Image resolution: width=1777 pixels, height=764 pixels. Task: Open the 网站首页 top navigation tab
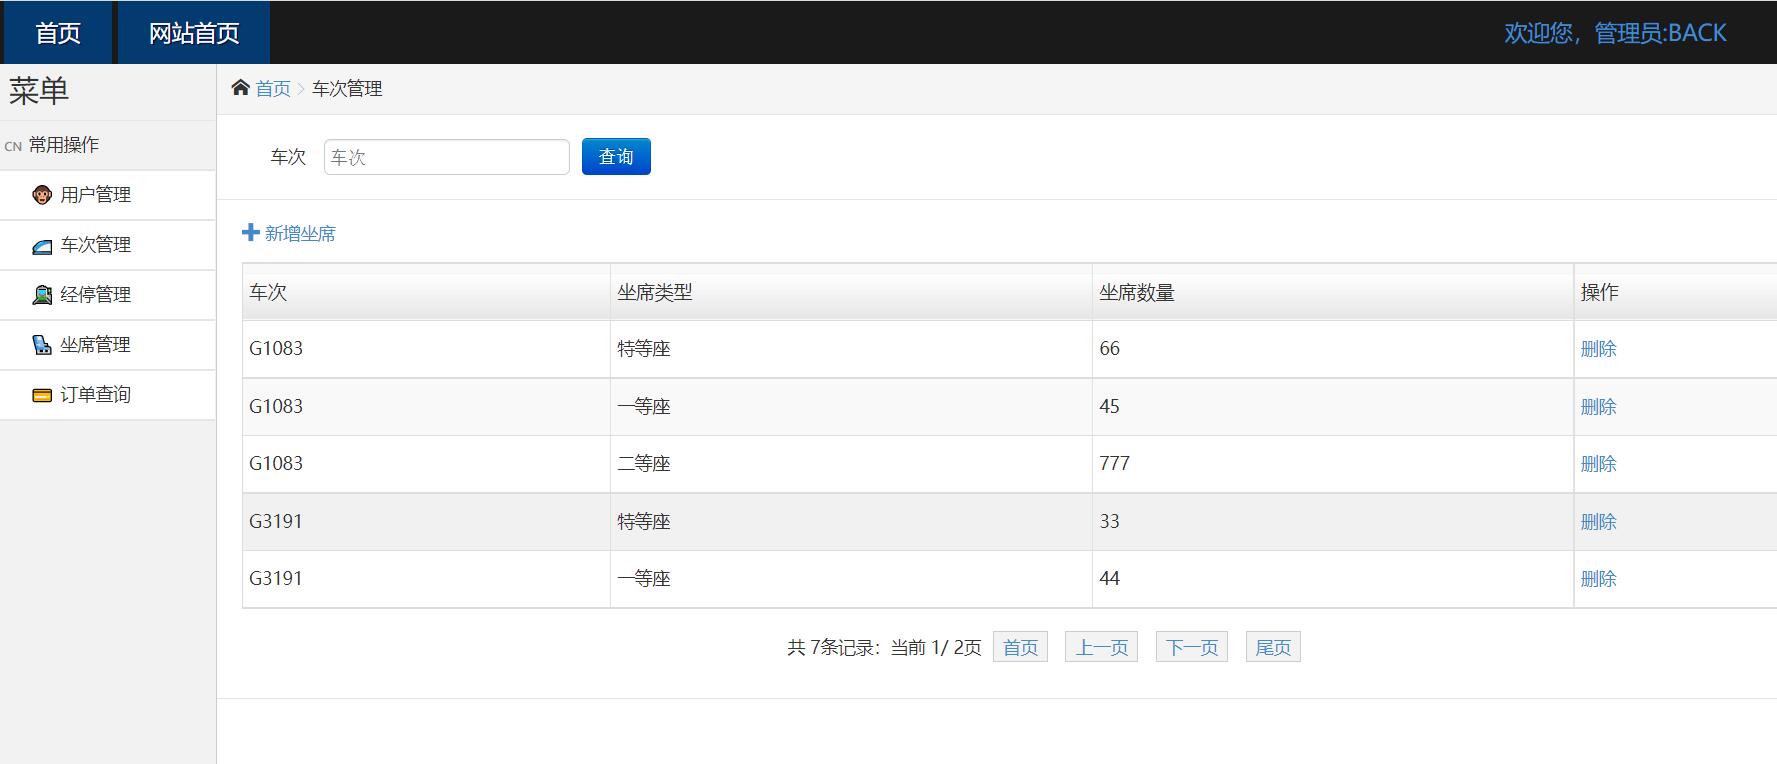coord(194,33)
